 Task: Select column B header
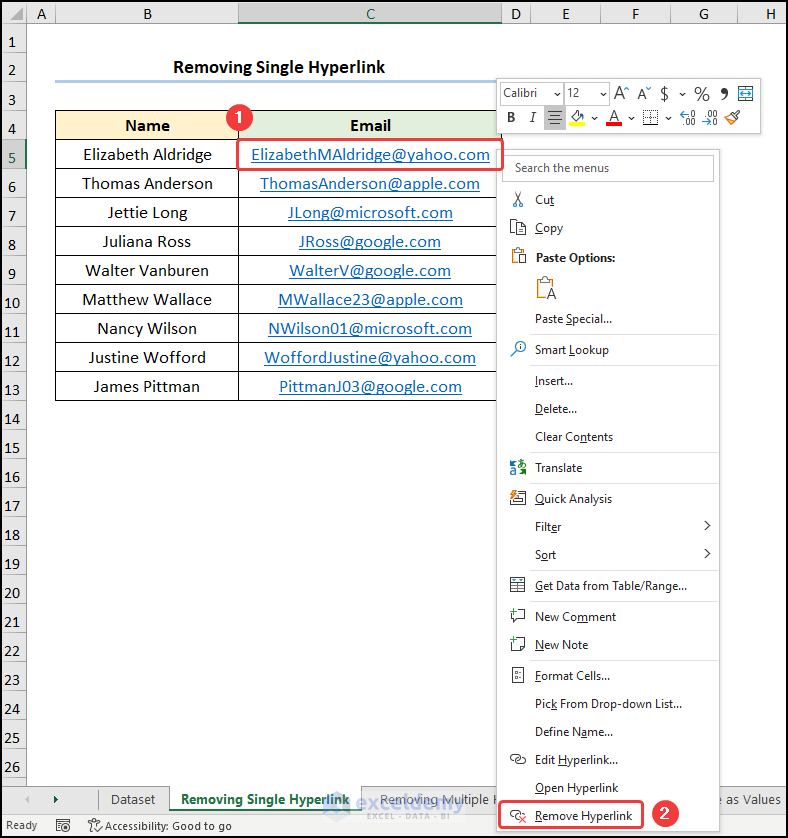point(148,14)
